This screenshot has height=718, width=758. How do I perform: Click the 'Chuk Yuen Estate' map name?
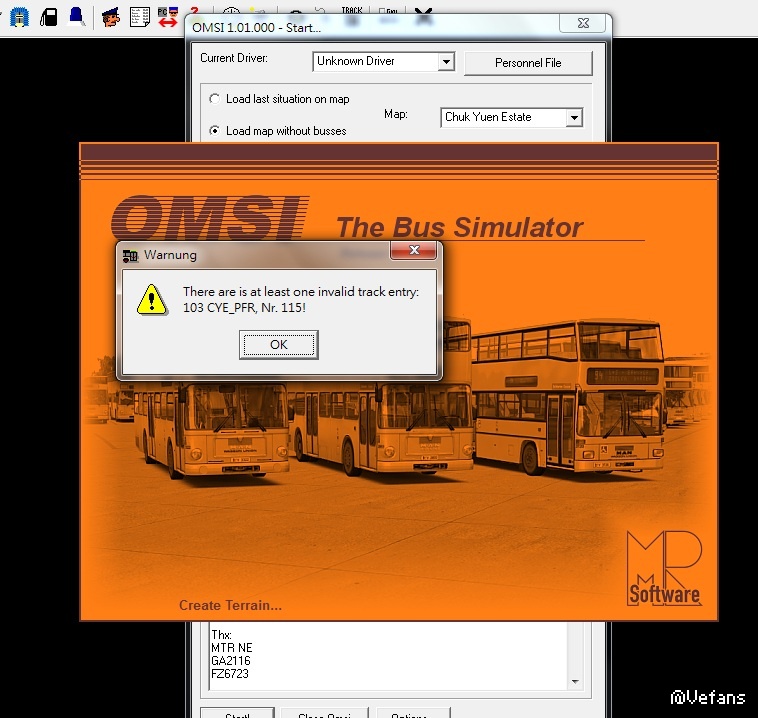(488, 117)
